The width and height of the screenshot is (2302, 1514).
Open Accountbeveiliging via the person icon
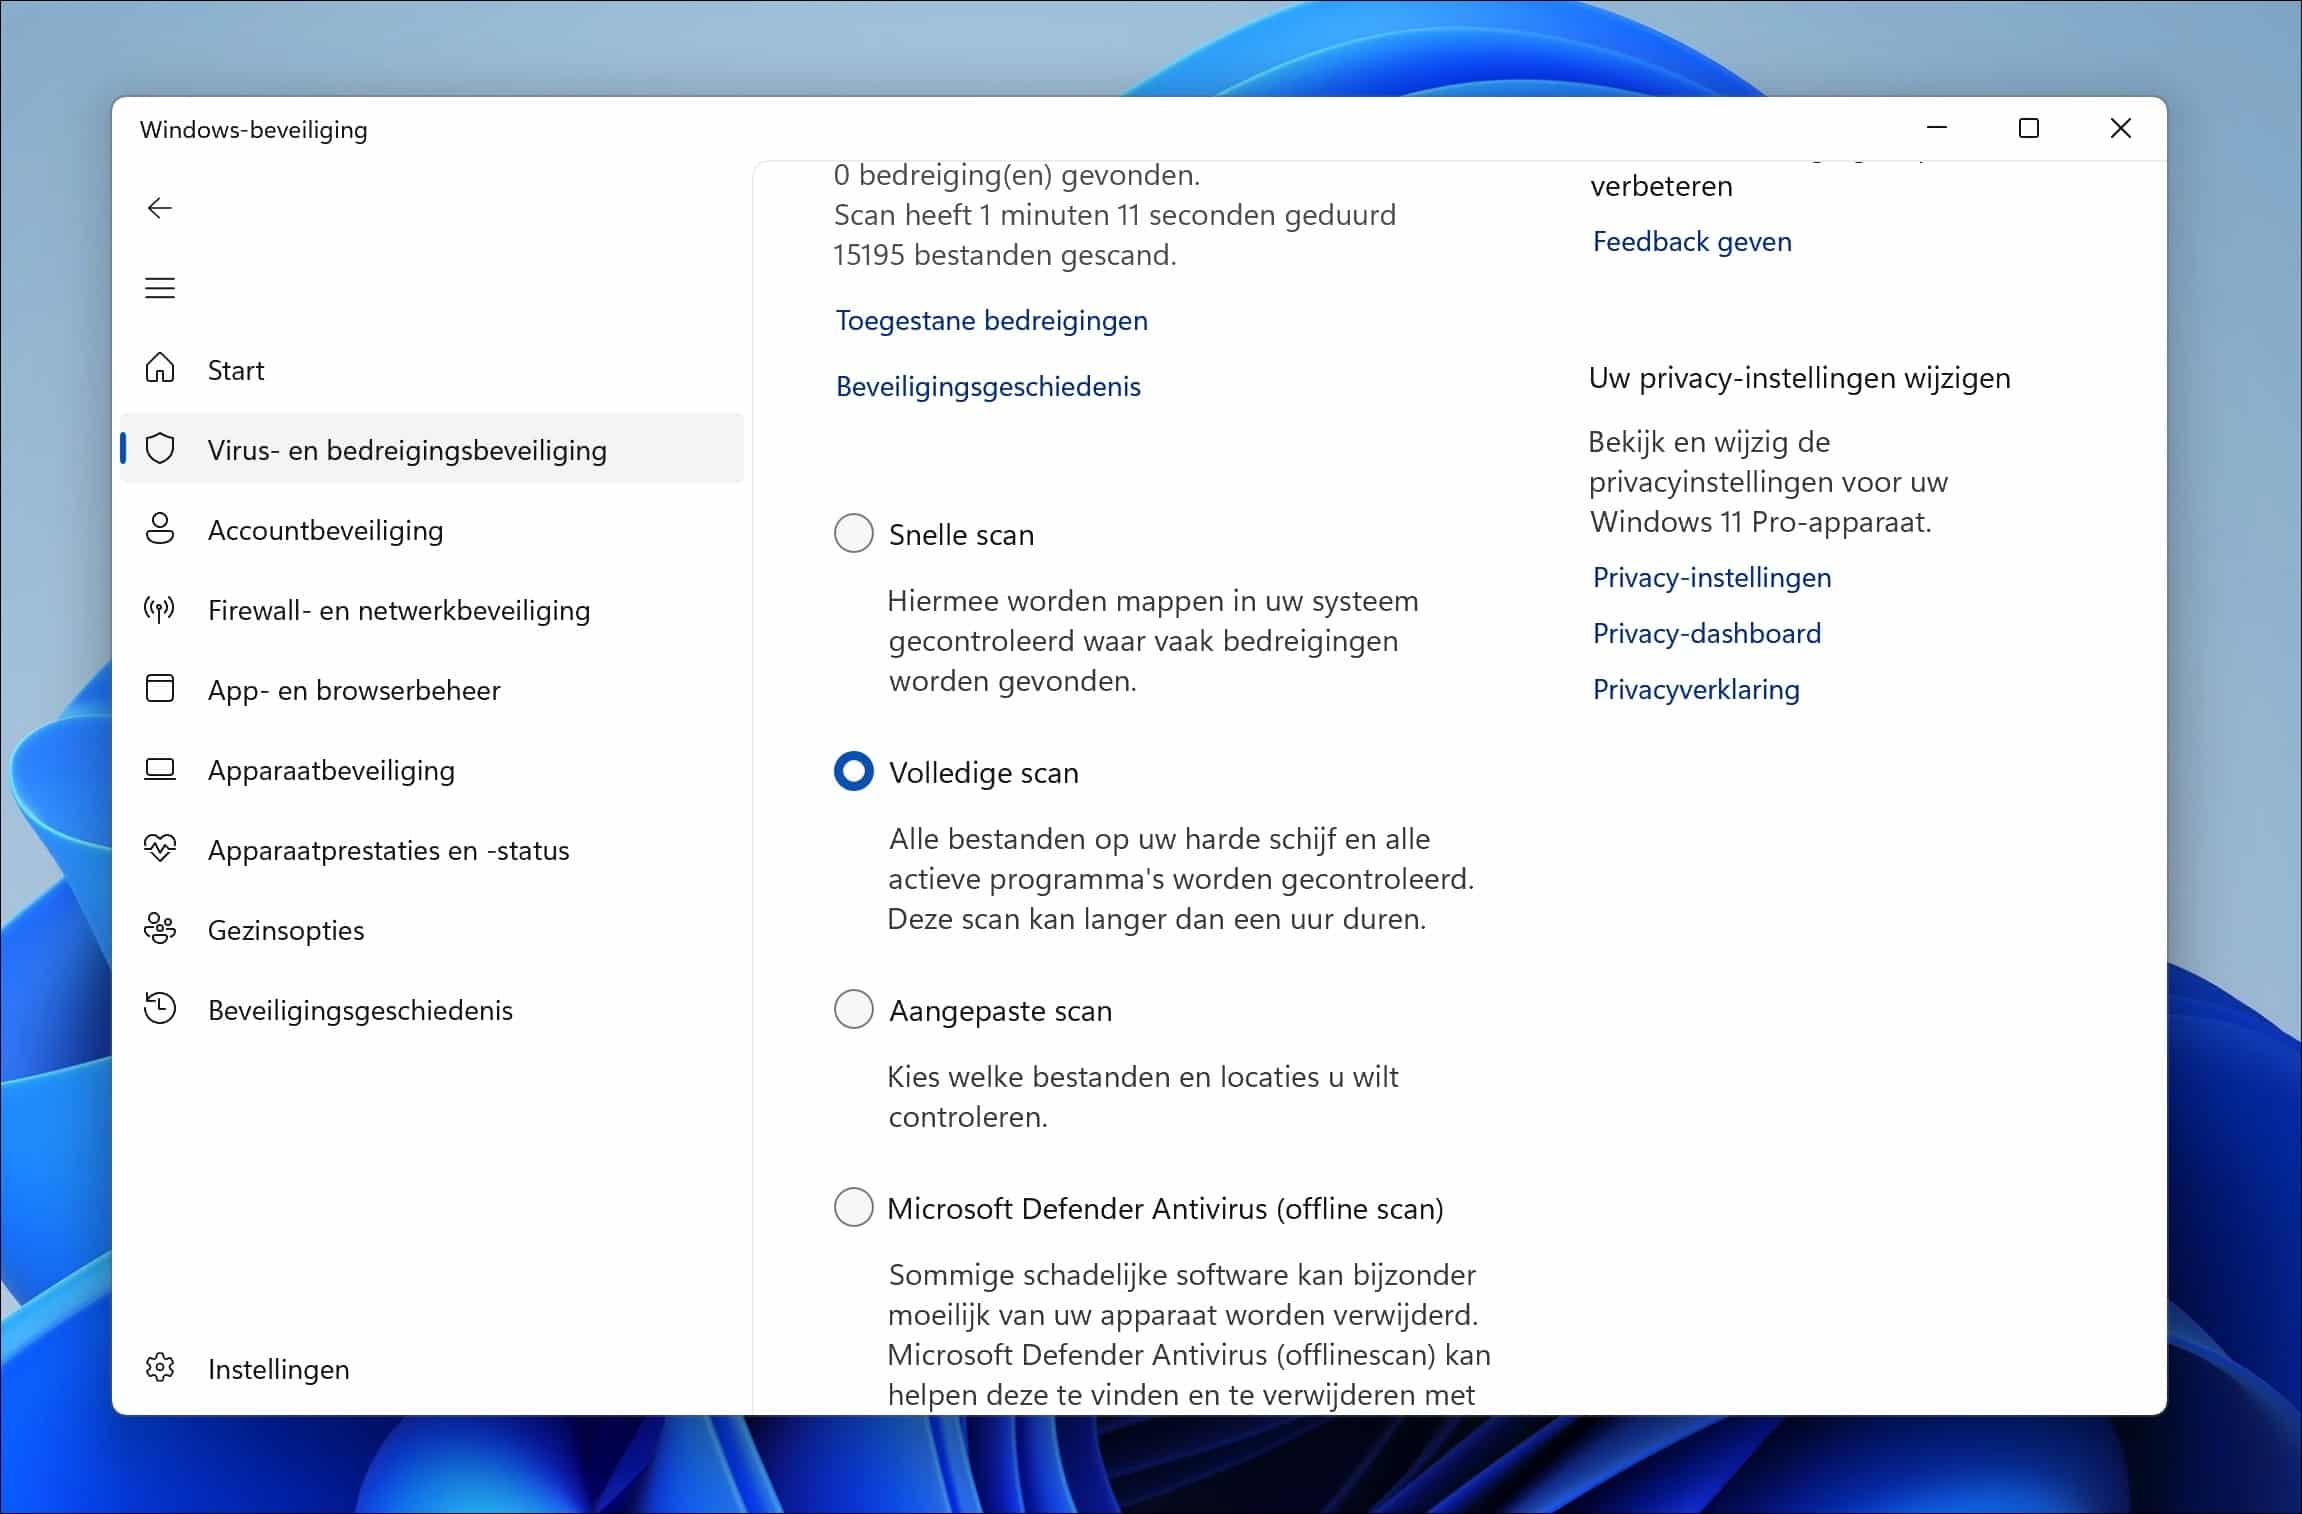tap(161, 529)
